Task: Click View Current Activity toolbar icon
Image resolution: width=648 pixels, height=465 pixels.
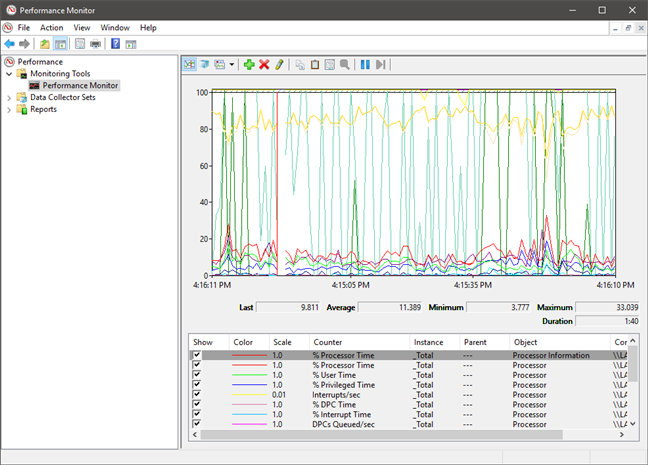Action: point(190,64)
